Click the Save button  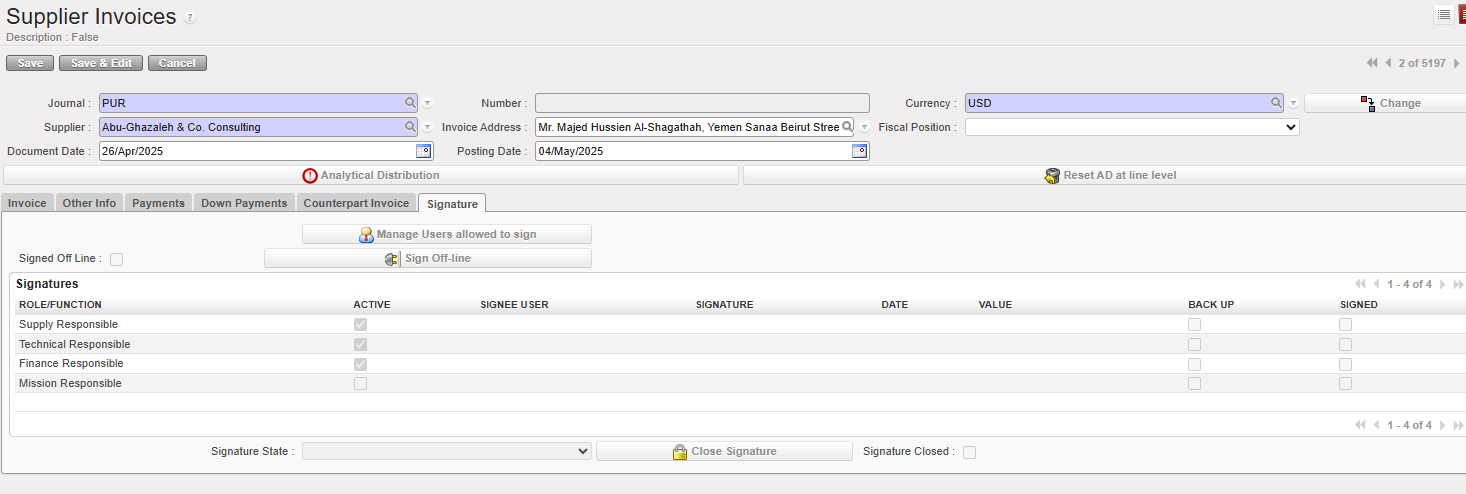(x=30, y=63)
